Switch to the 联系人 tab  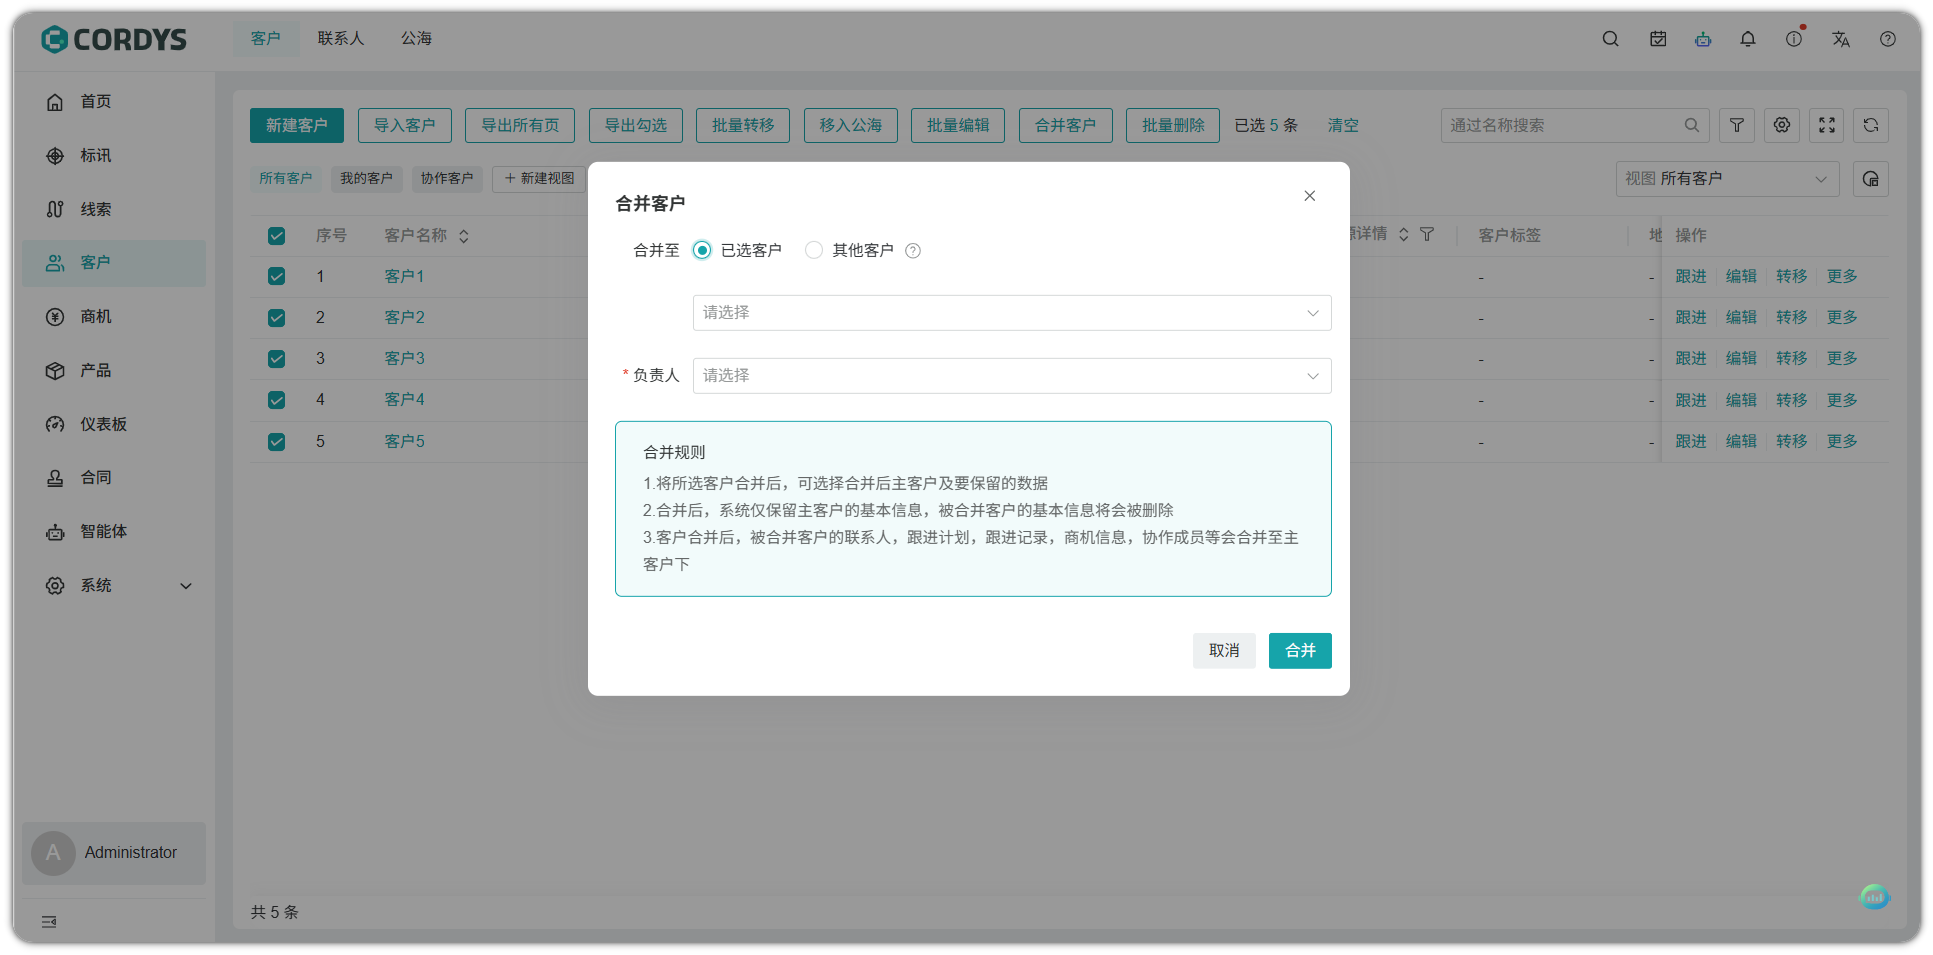pos(340,38)
